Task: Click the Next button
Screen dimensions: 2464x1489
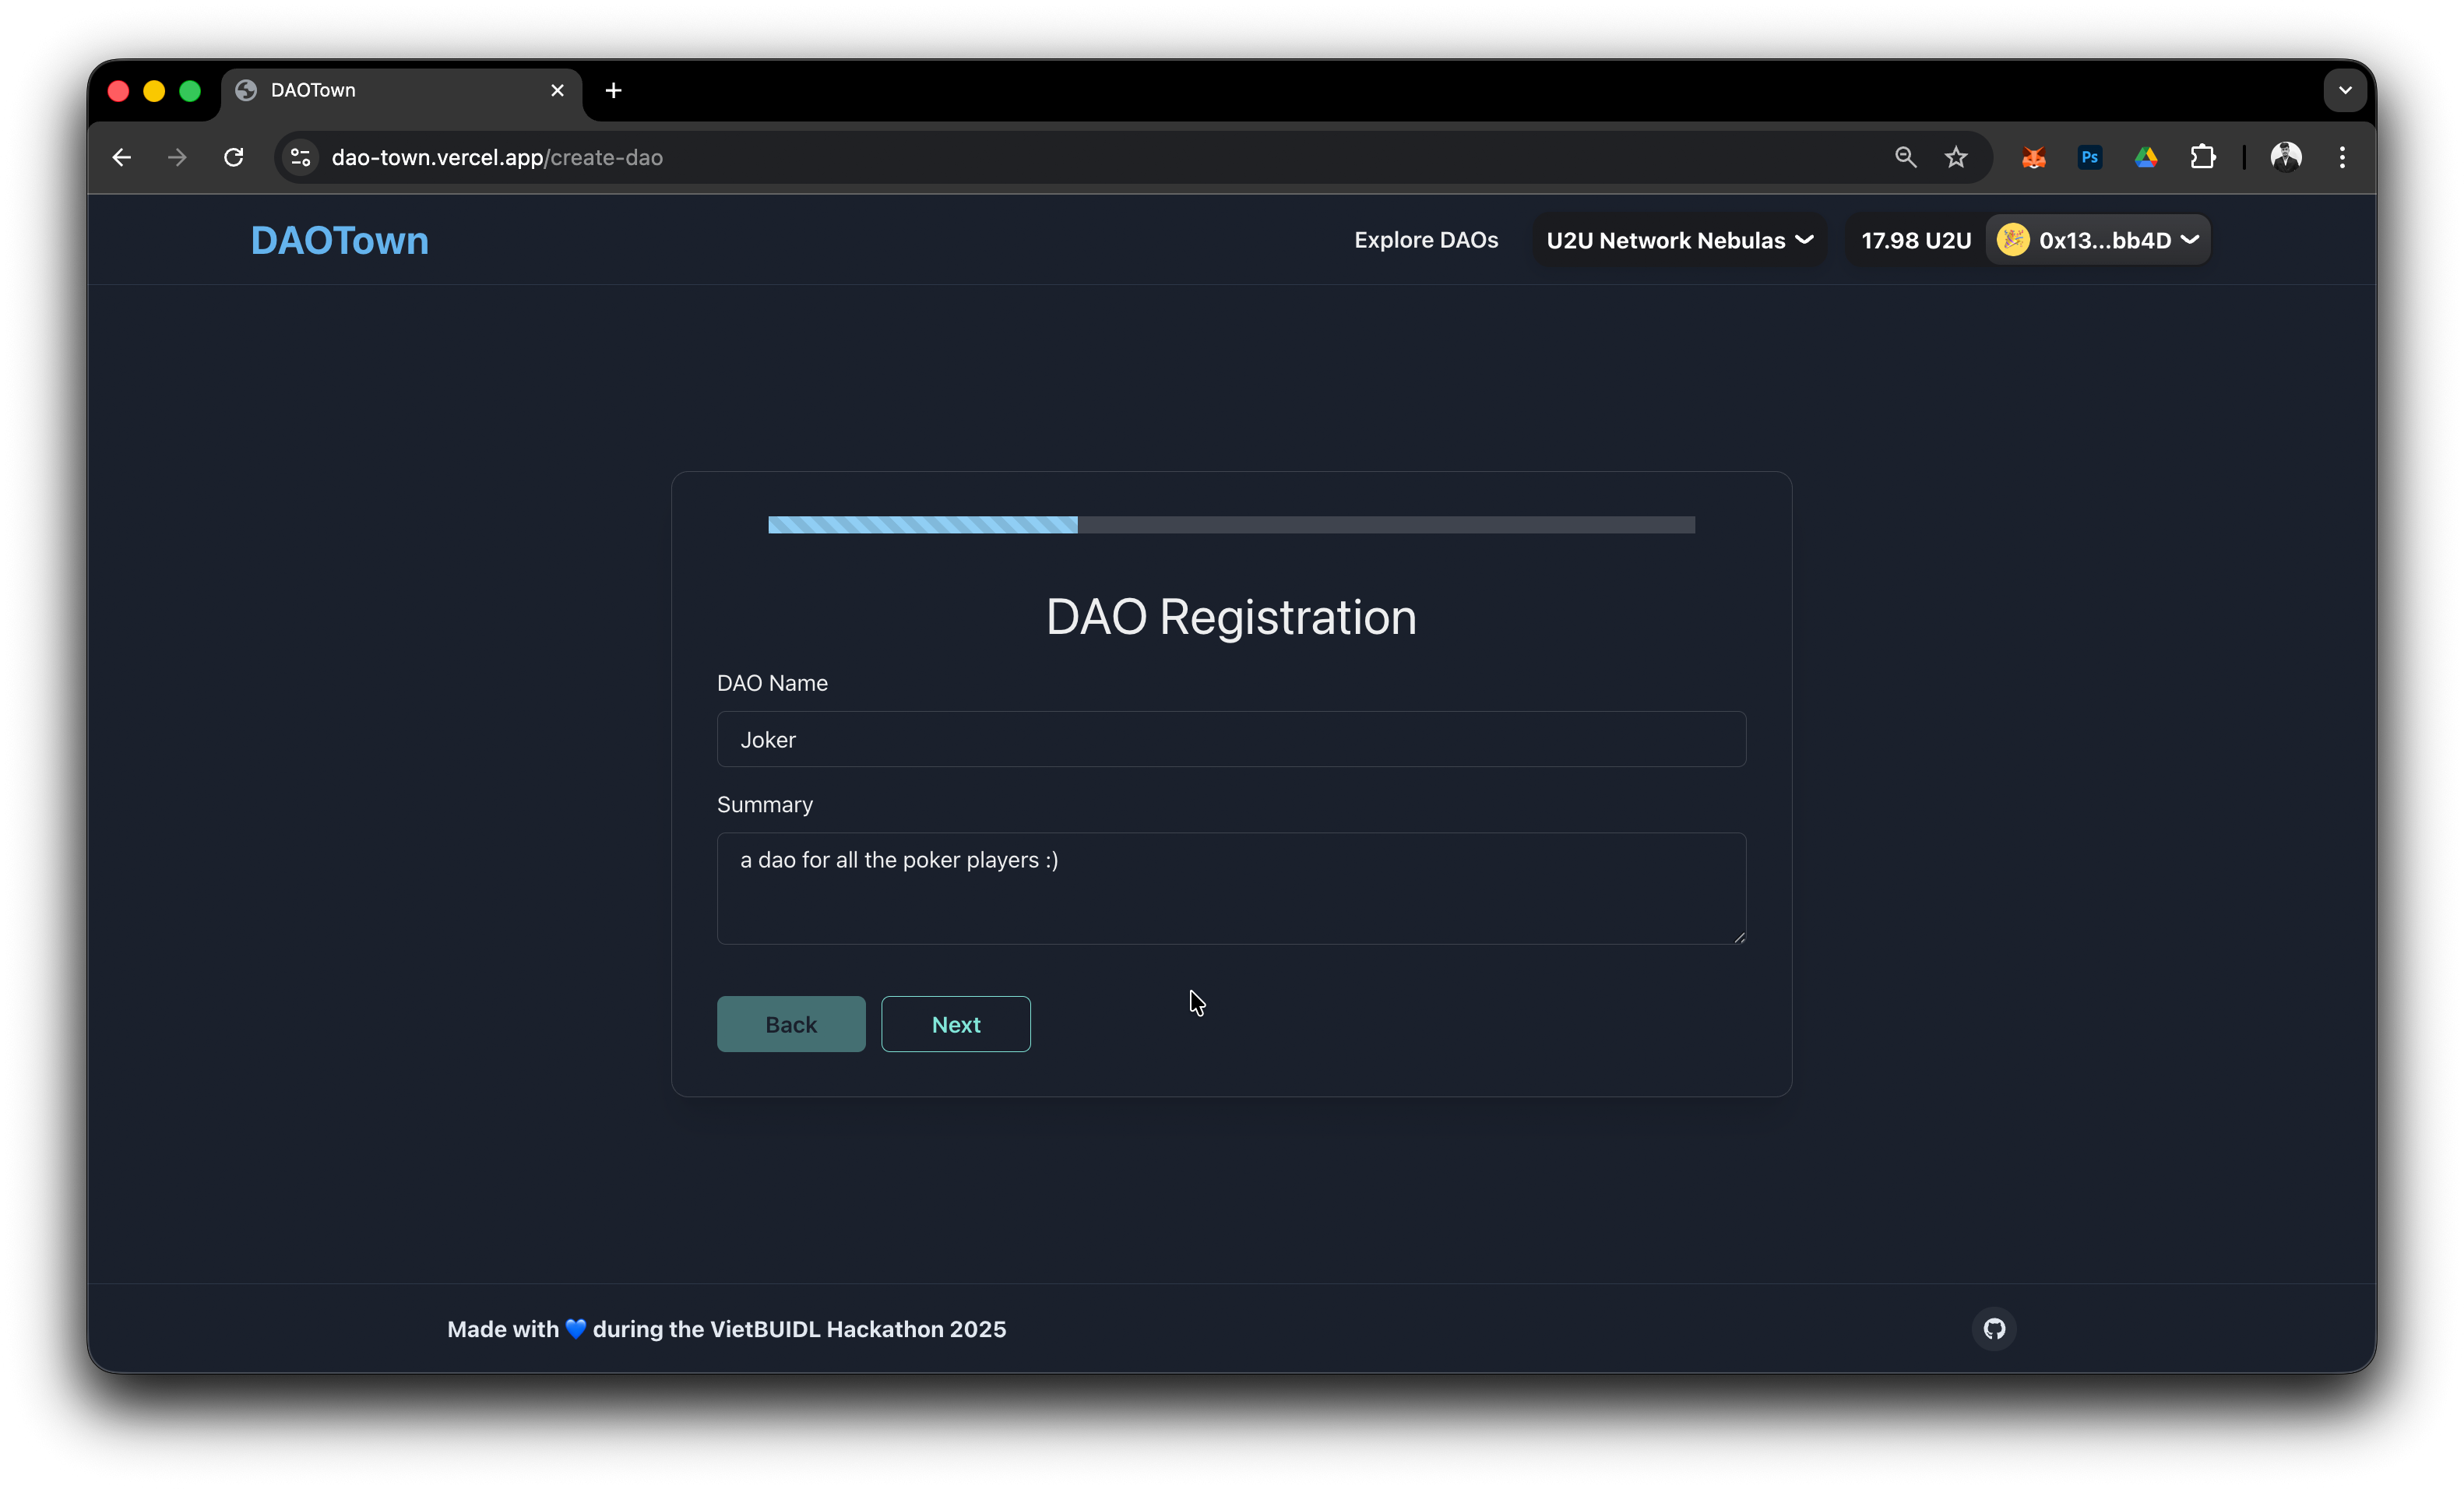Action: pos(955,1024)
